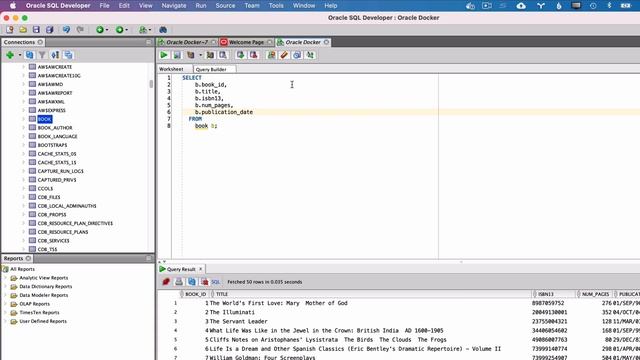
Task: Click the Redo icon in main toolbar
Action: (x=80, y=30)
